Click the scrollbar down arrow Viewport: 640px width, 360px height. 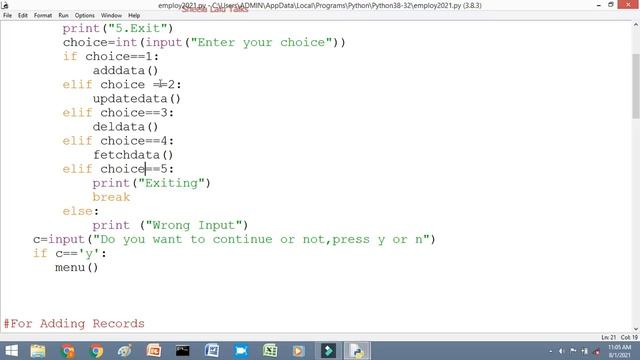636,329
